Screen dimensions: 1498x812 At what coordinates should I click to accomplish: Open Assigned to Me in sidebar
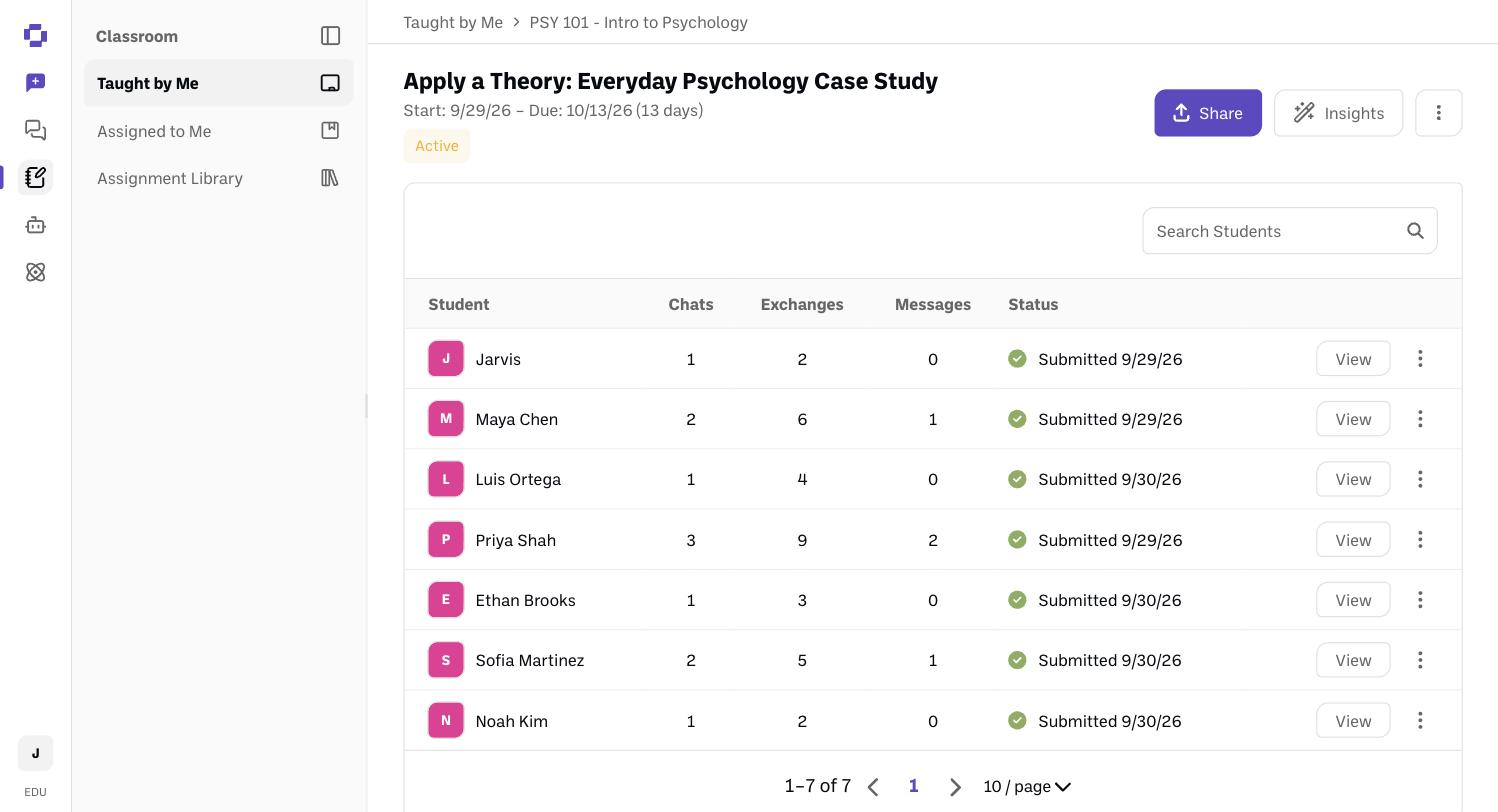pos(218,131)
